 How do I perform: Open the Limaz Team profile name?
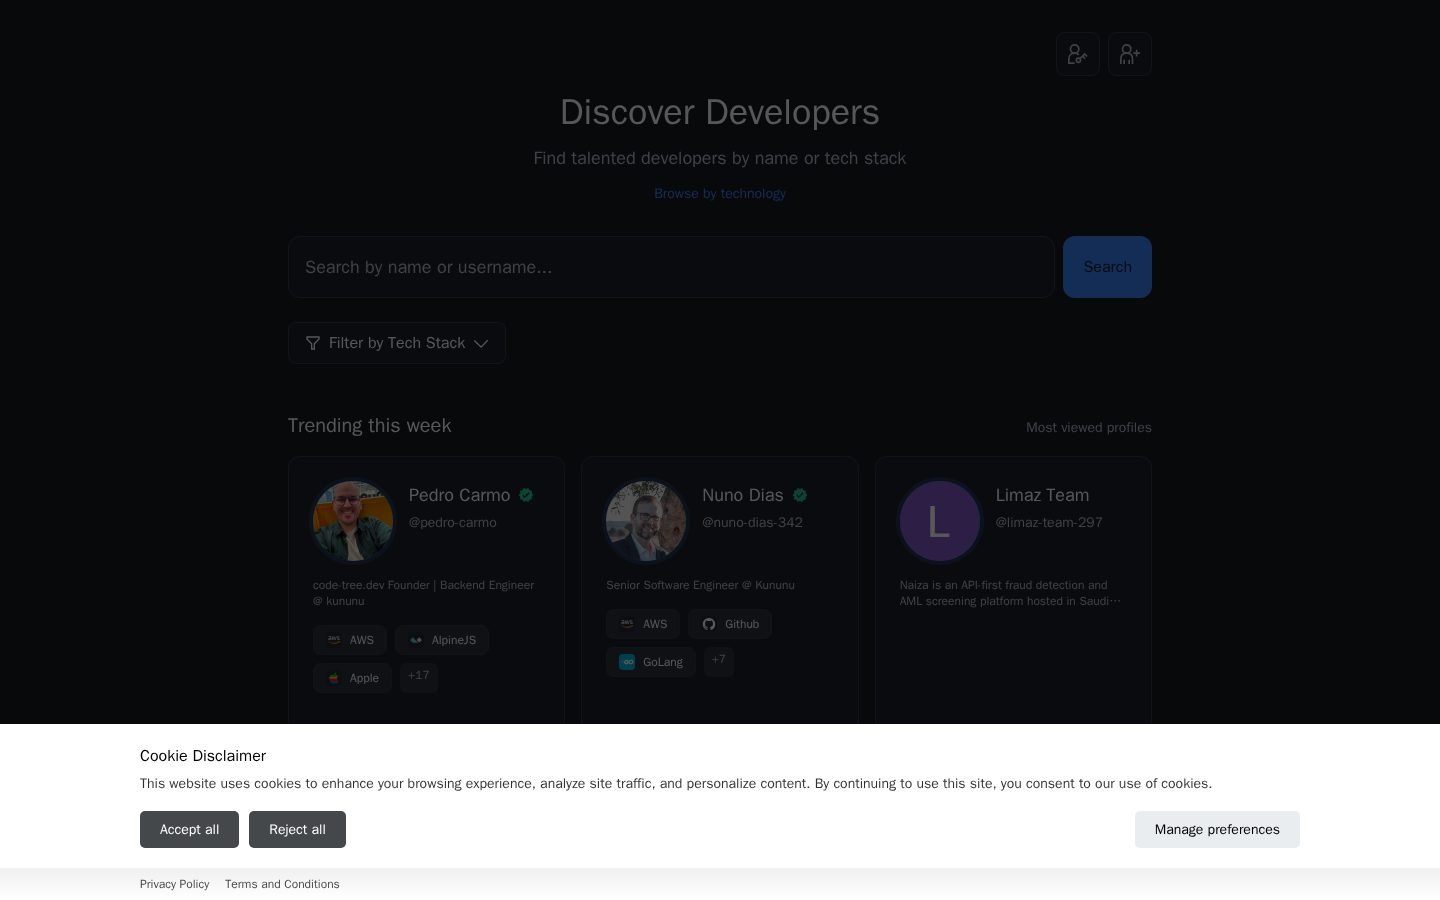(1042, 495)
